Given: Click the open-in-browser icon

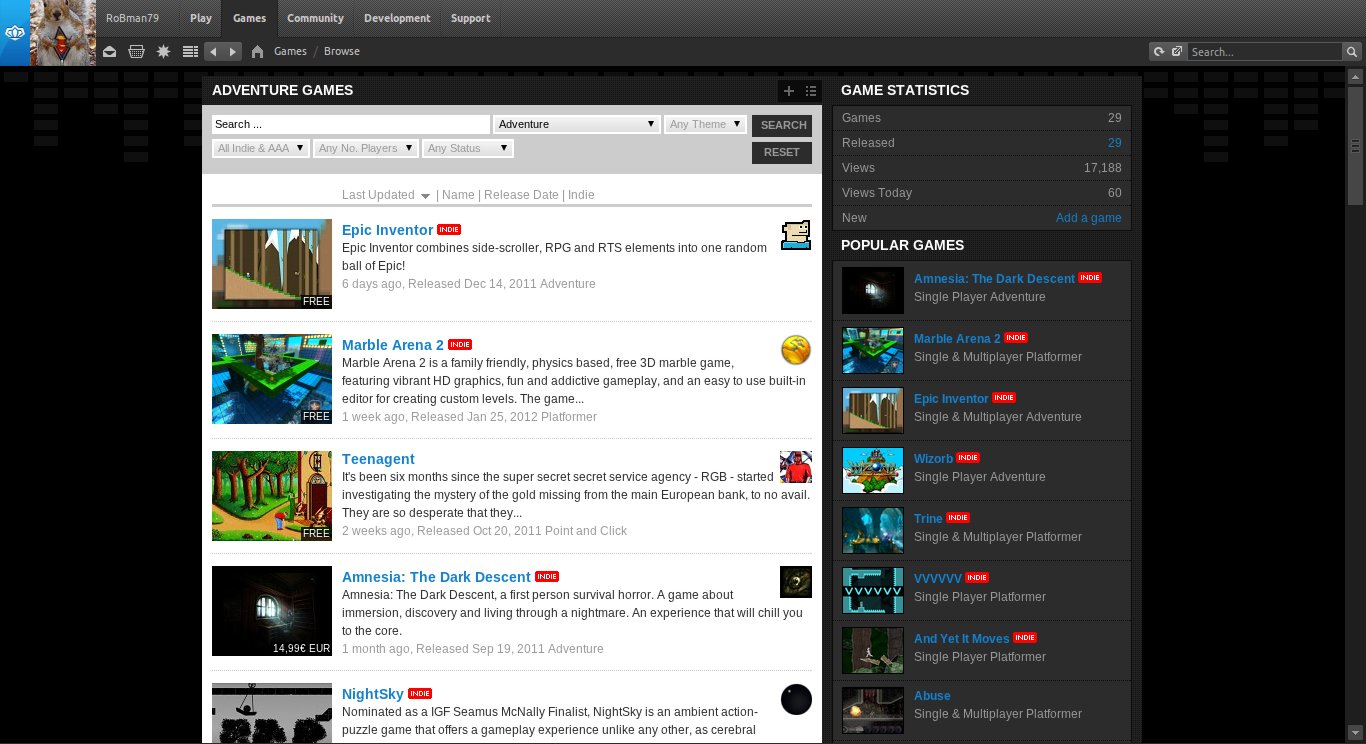Looking at the screenshot, I should click(1177, 52).
